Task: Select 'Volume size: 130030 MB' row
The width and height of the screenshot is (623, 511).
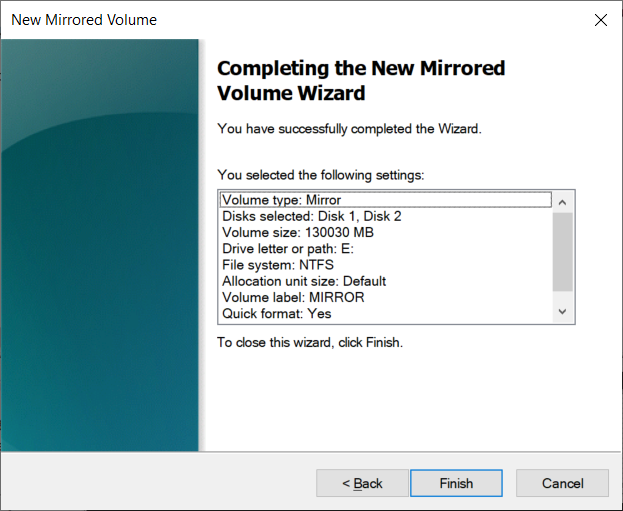Action: 385,232
